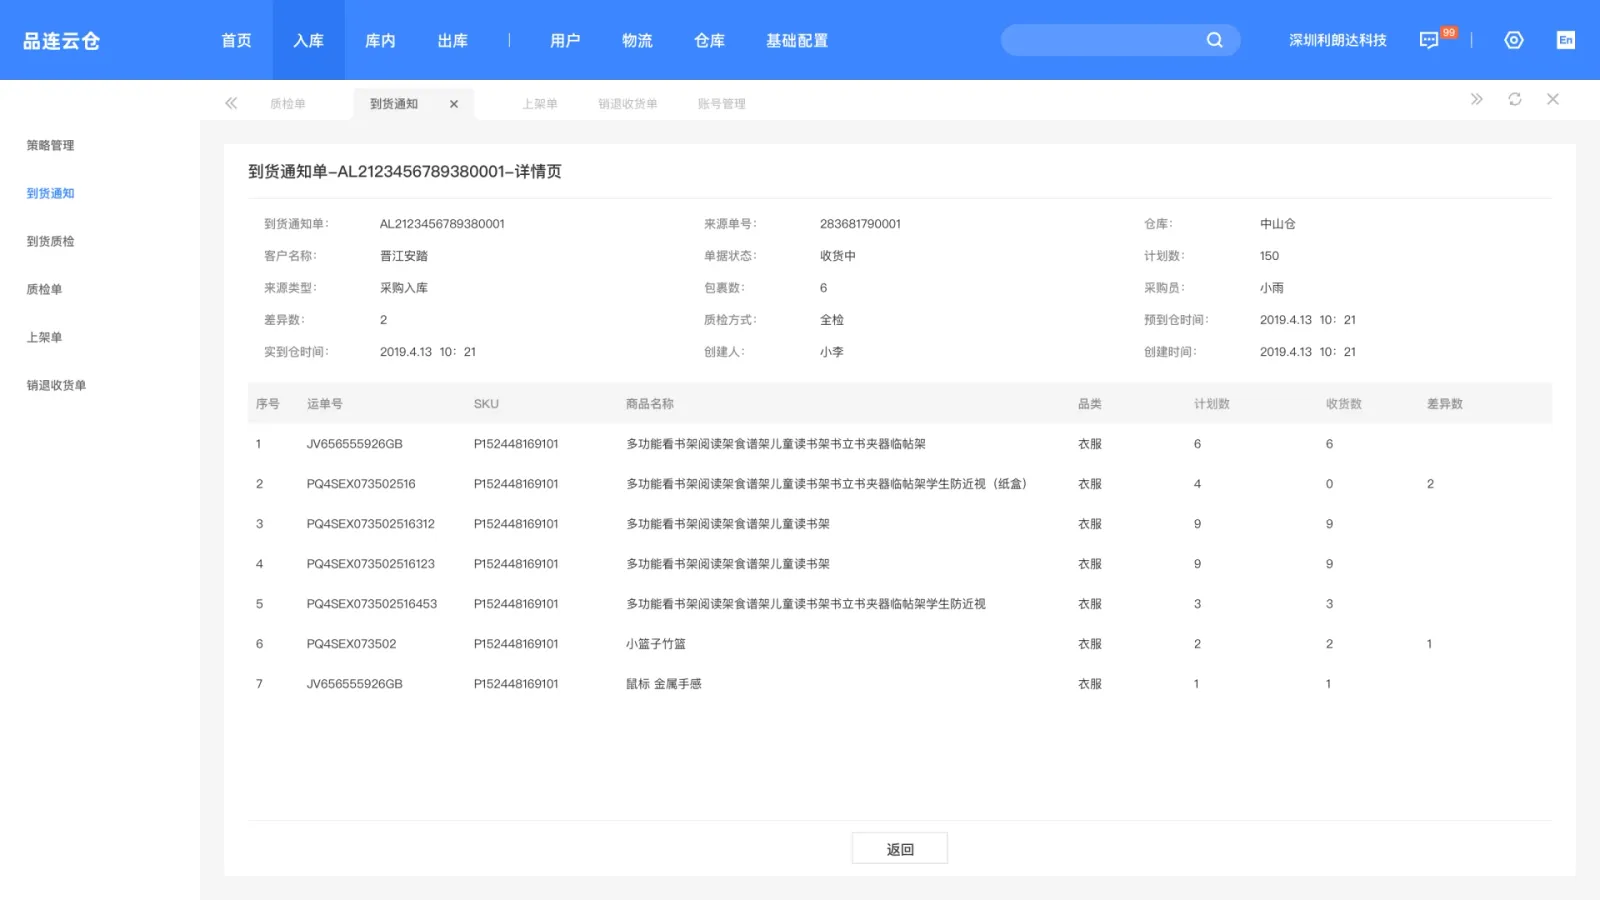The height and width of the screenshot is (900, 1600).
Task: Close the 到货通知 tab
Action: coord(454,104)
